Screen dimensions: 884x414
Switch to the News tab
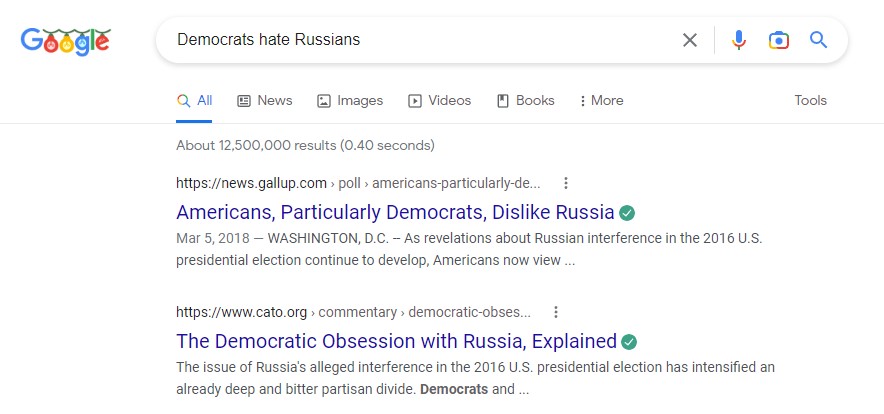tap(264, 101)
